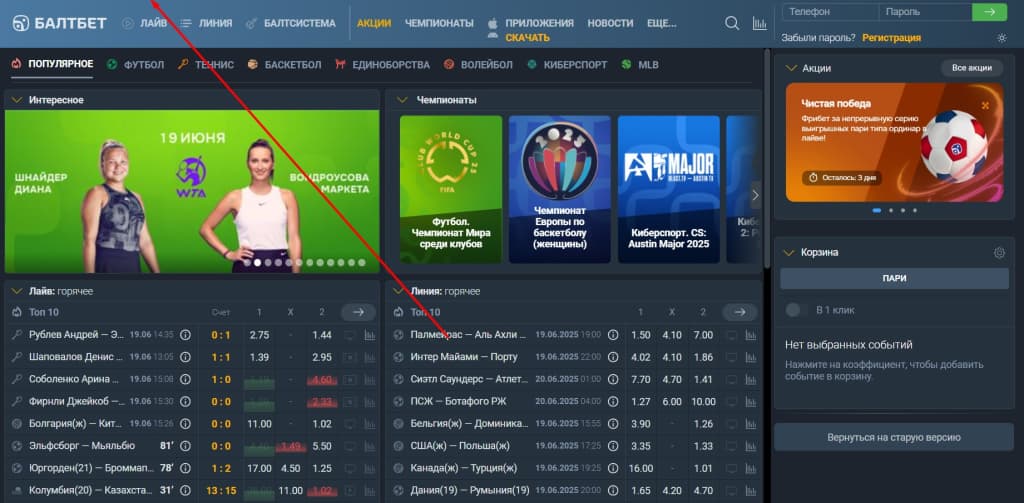
Task: Open Футбол. Чемпионат Мира среди клубов card
Action: 451,189
